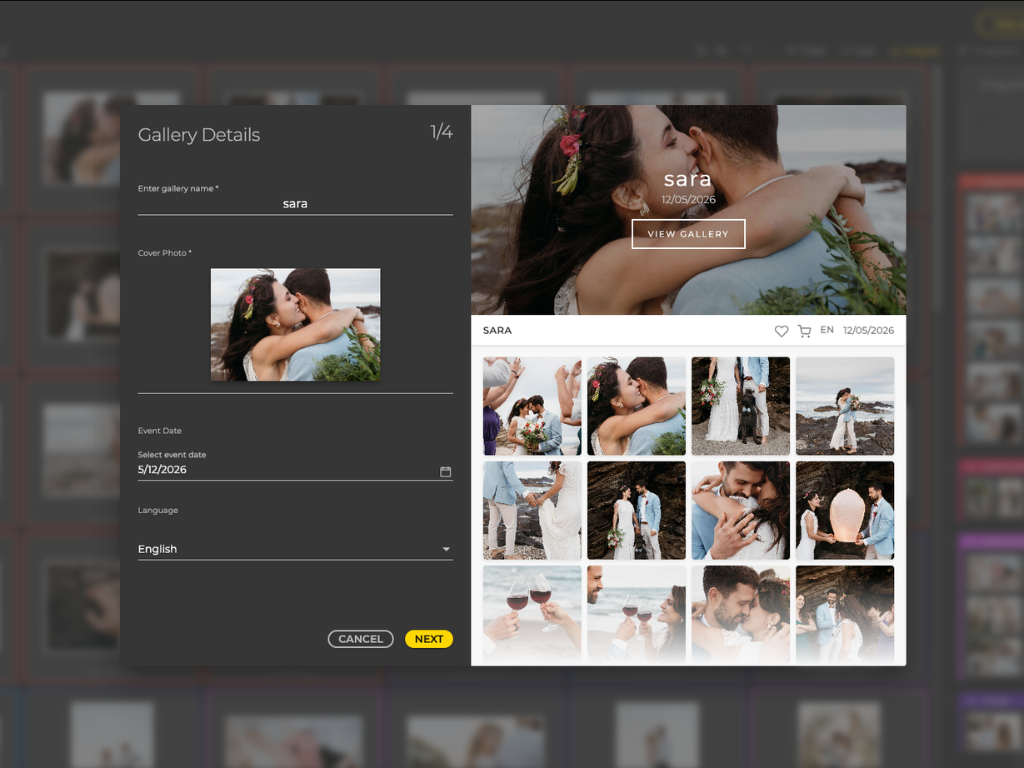Image resolution: width=1024 pixels, height=768 pixels.
Task: Open the wedding guests cheering photo thumbnail
Action: point(532,406)
